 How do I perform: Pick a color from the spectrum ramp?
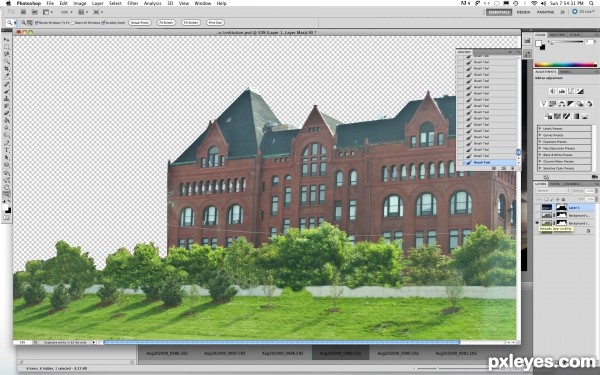pyautogui.click(x=566, y=65)
